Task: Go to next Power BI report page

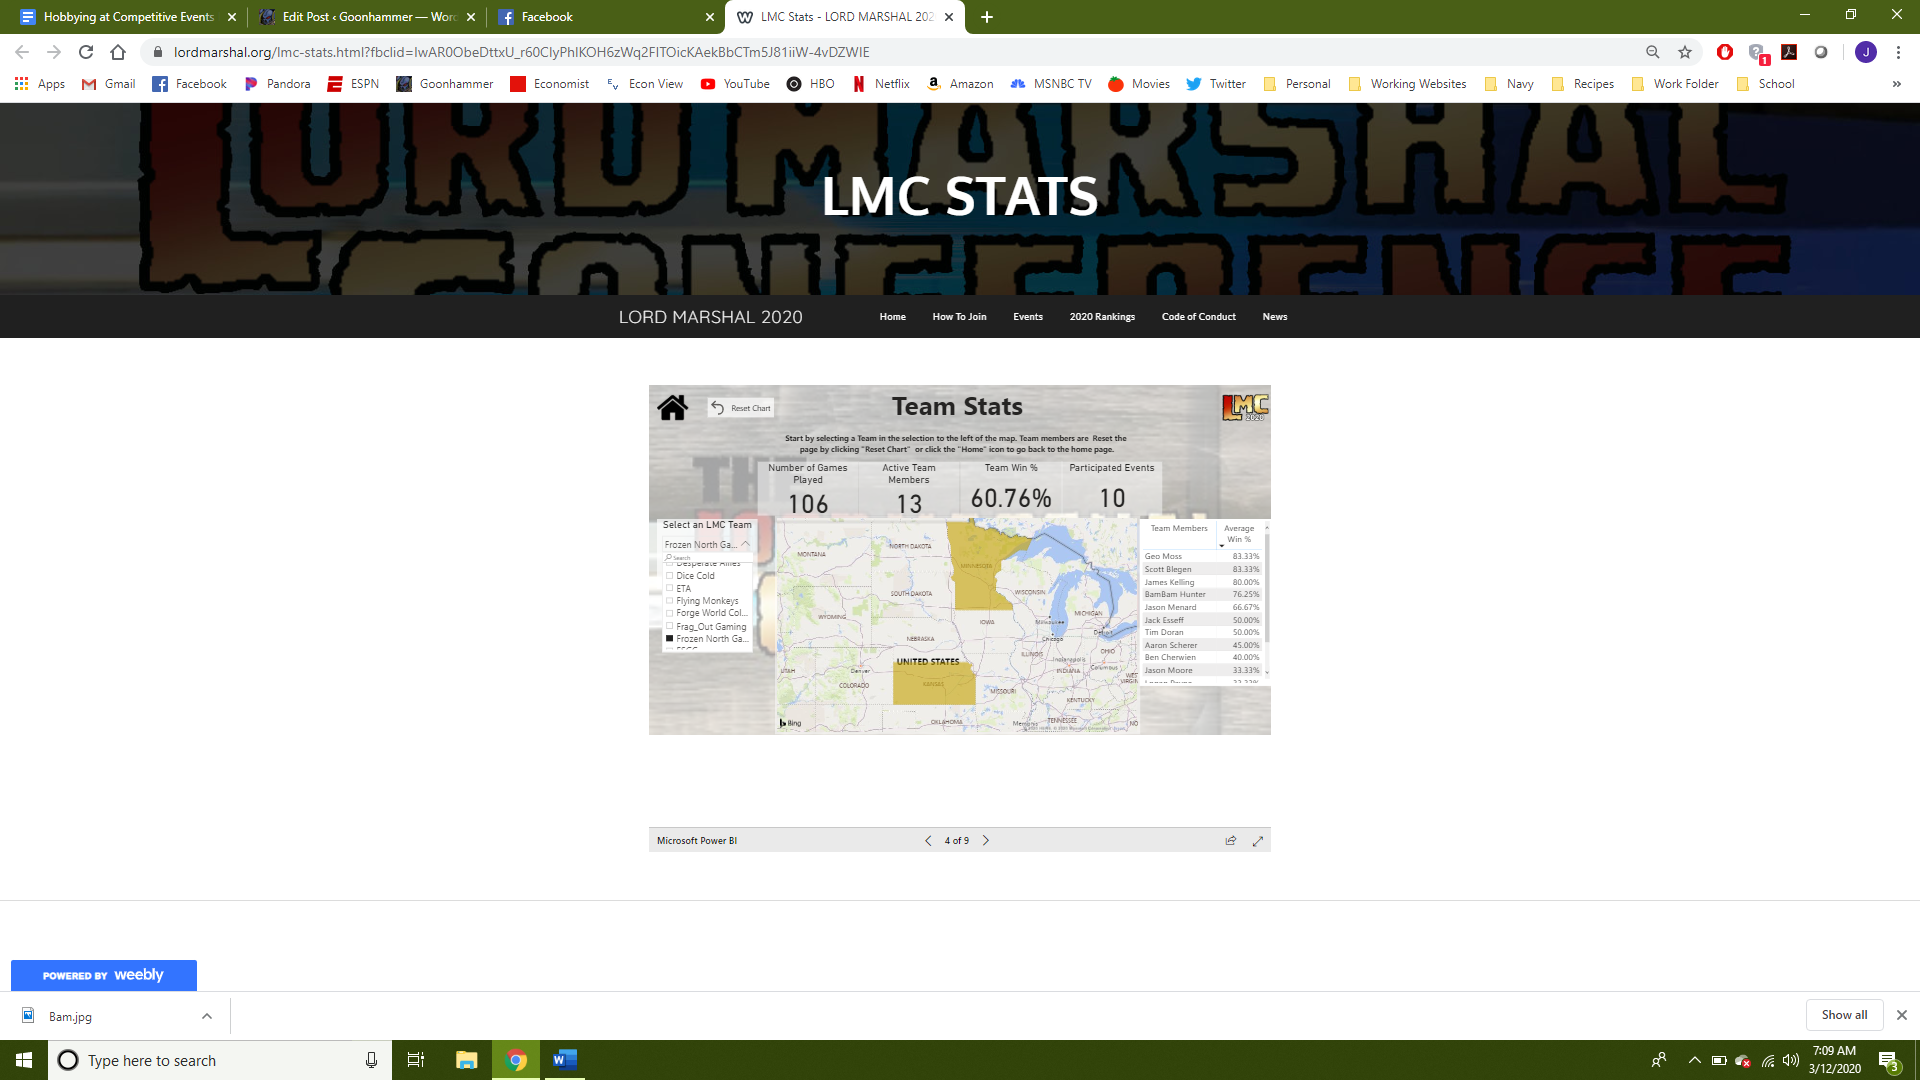Action: 986,840
